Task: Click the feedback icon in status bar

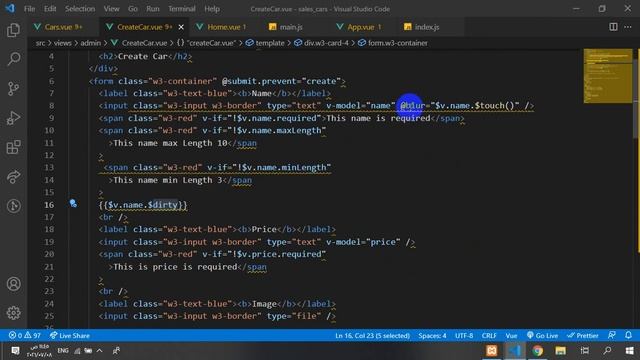Action: pyautogui.click(x=611, y=336)
